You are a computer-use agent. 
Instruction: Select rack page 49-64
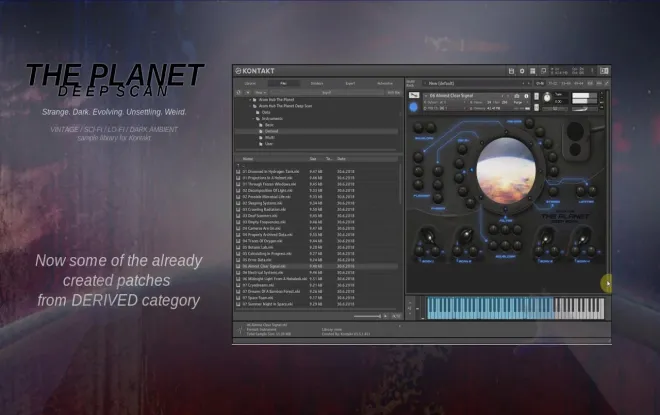[x=580, y=83]
